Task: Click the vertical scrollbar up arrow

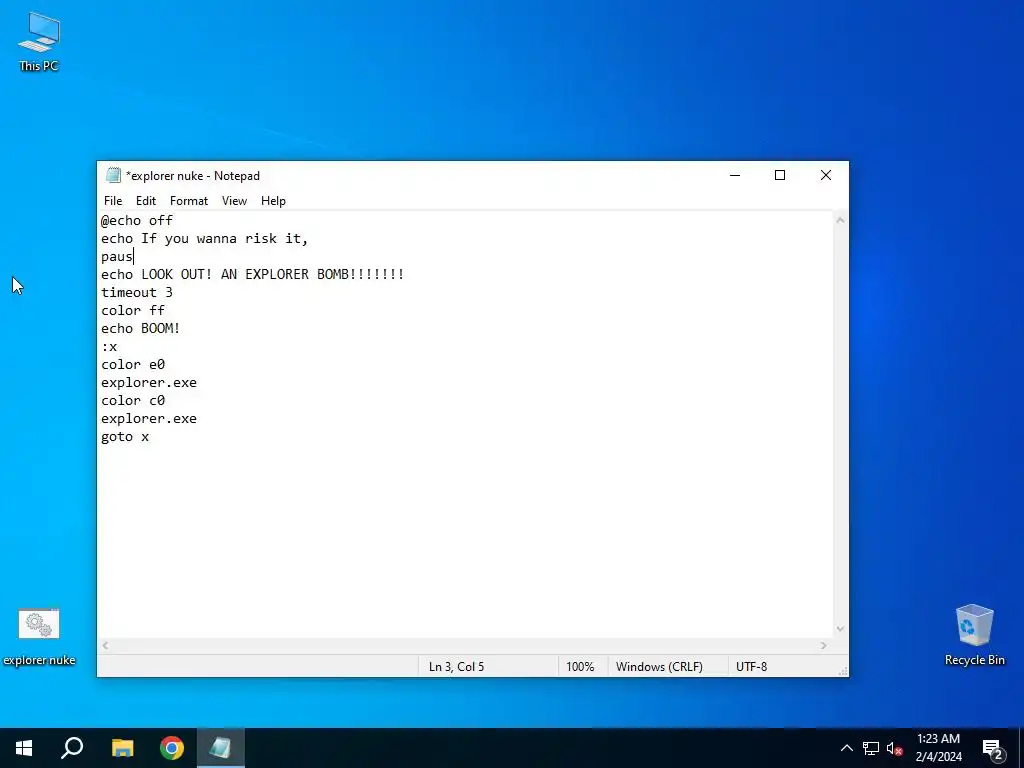Action: 840,220
